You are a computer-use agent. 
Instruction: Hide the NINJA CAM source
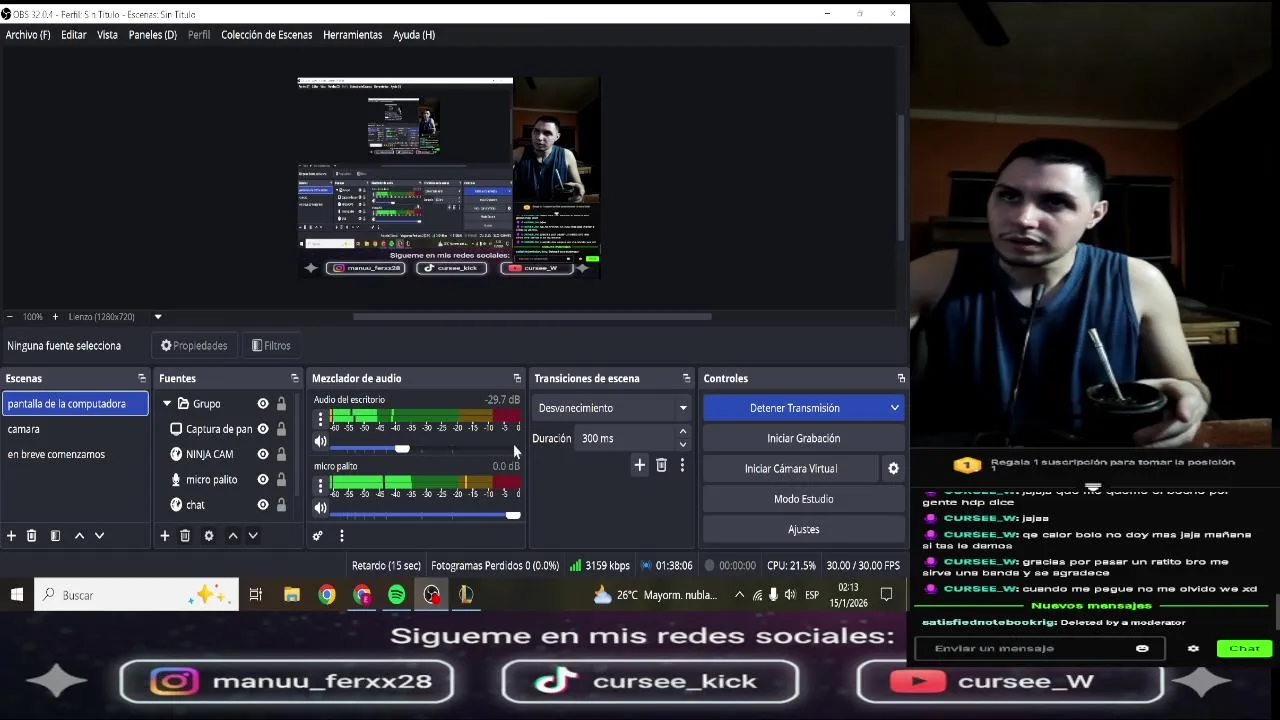263,454
